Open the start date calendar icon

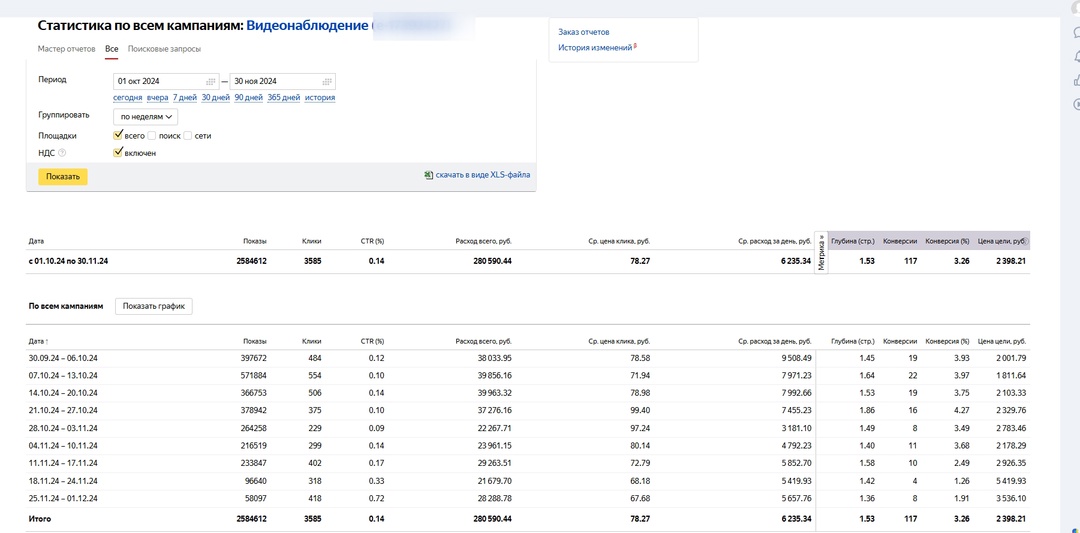click(x=211, y=81)
